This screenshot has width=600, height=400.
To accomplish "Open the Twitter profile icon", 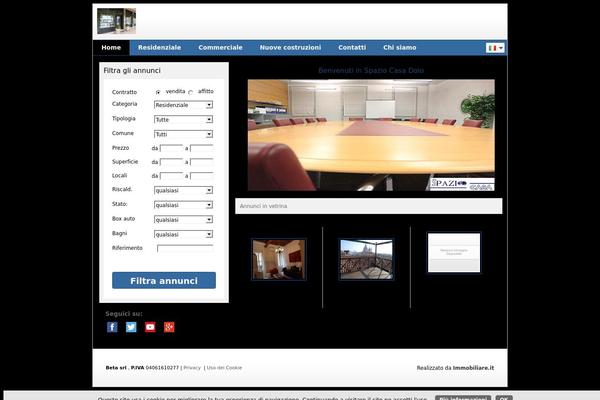I will pos(131,327).
